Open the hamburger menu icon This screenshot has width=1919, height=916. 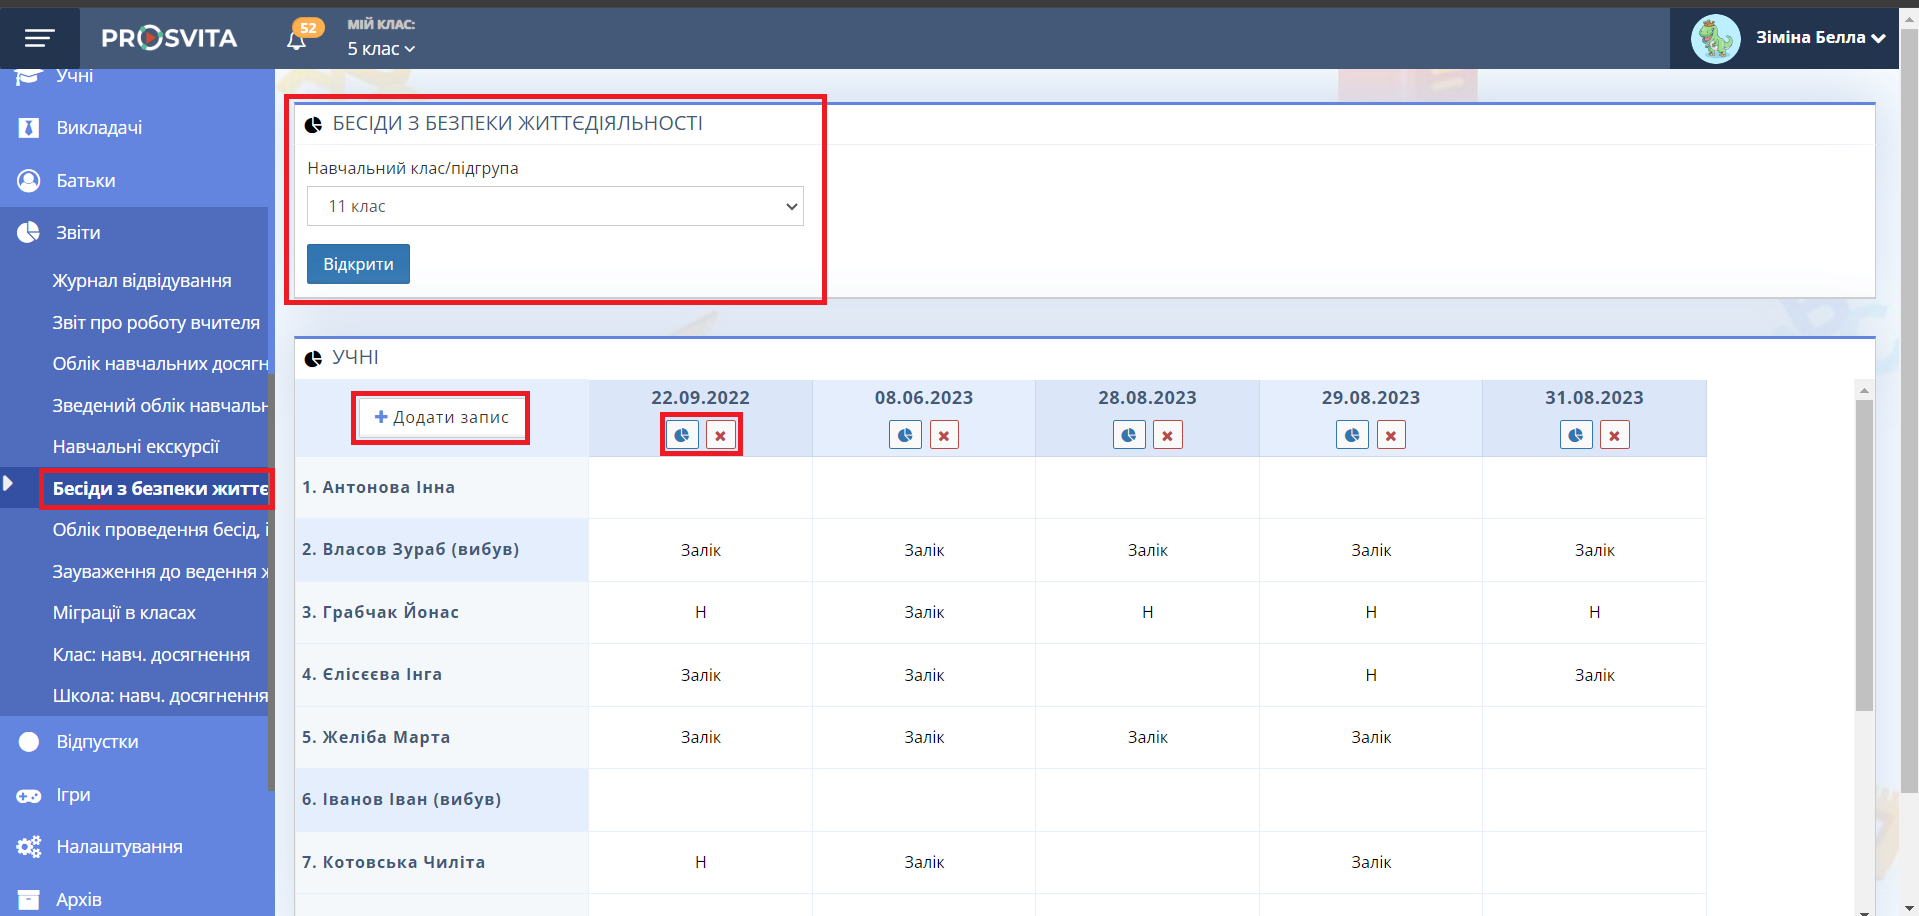pyautogui.click(x=39, y=38)
